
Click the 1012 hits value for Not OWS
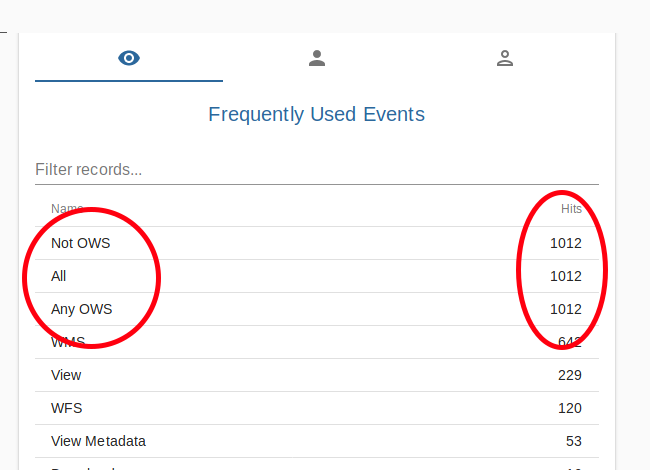(x=565, y=243)
